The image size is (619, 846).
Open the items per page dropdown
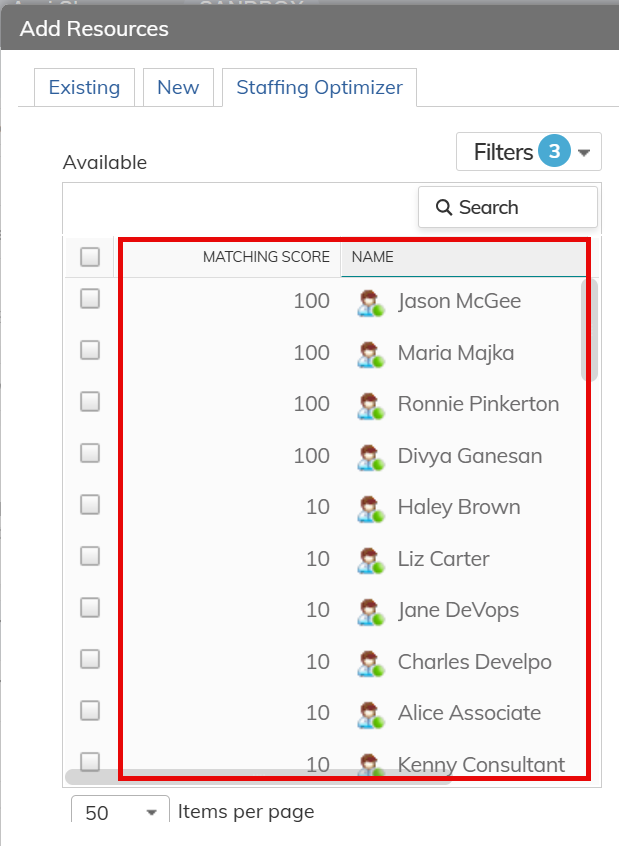120,812
